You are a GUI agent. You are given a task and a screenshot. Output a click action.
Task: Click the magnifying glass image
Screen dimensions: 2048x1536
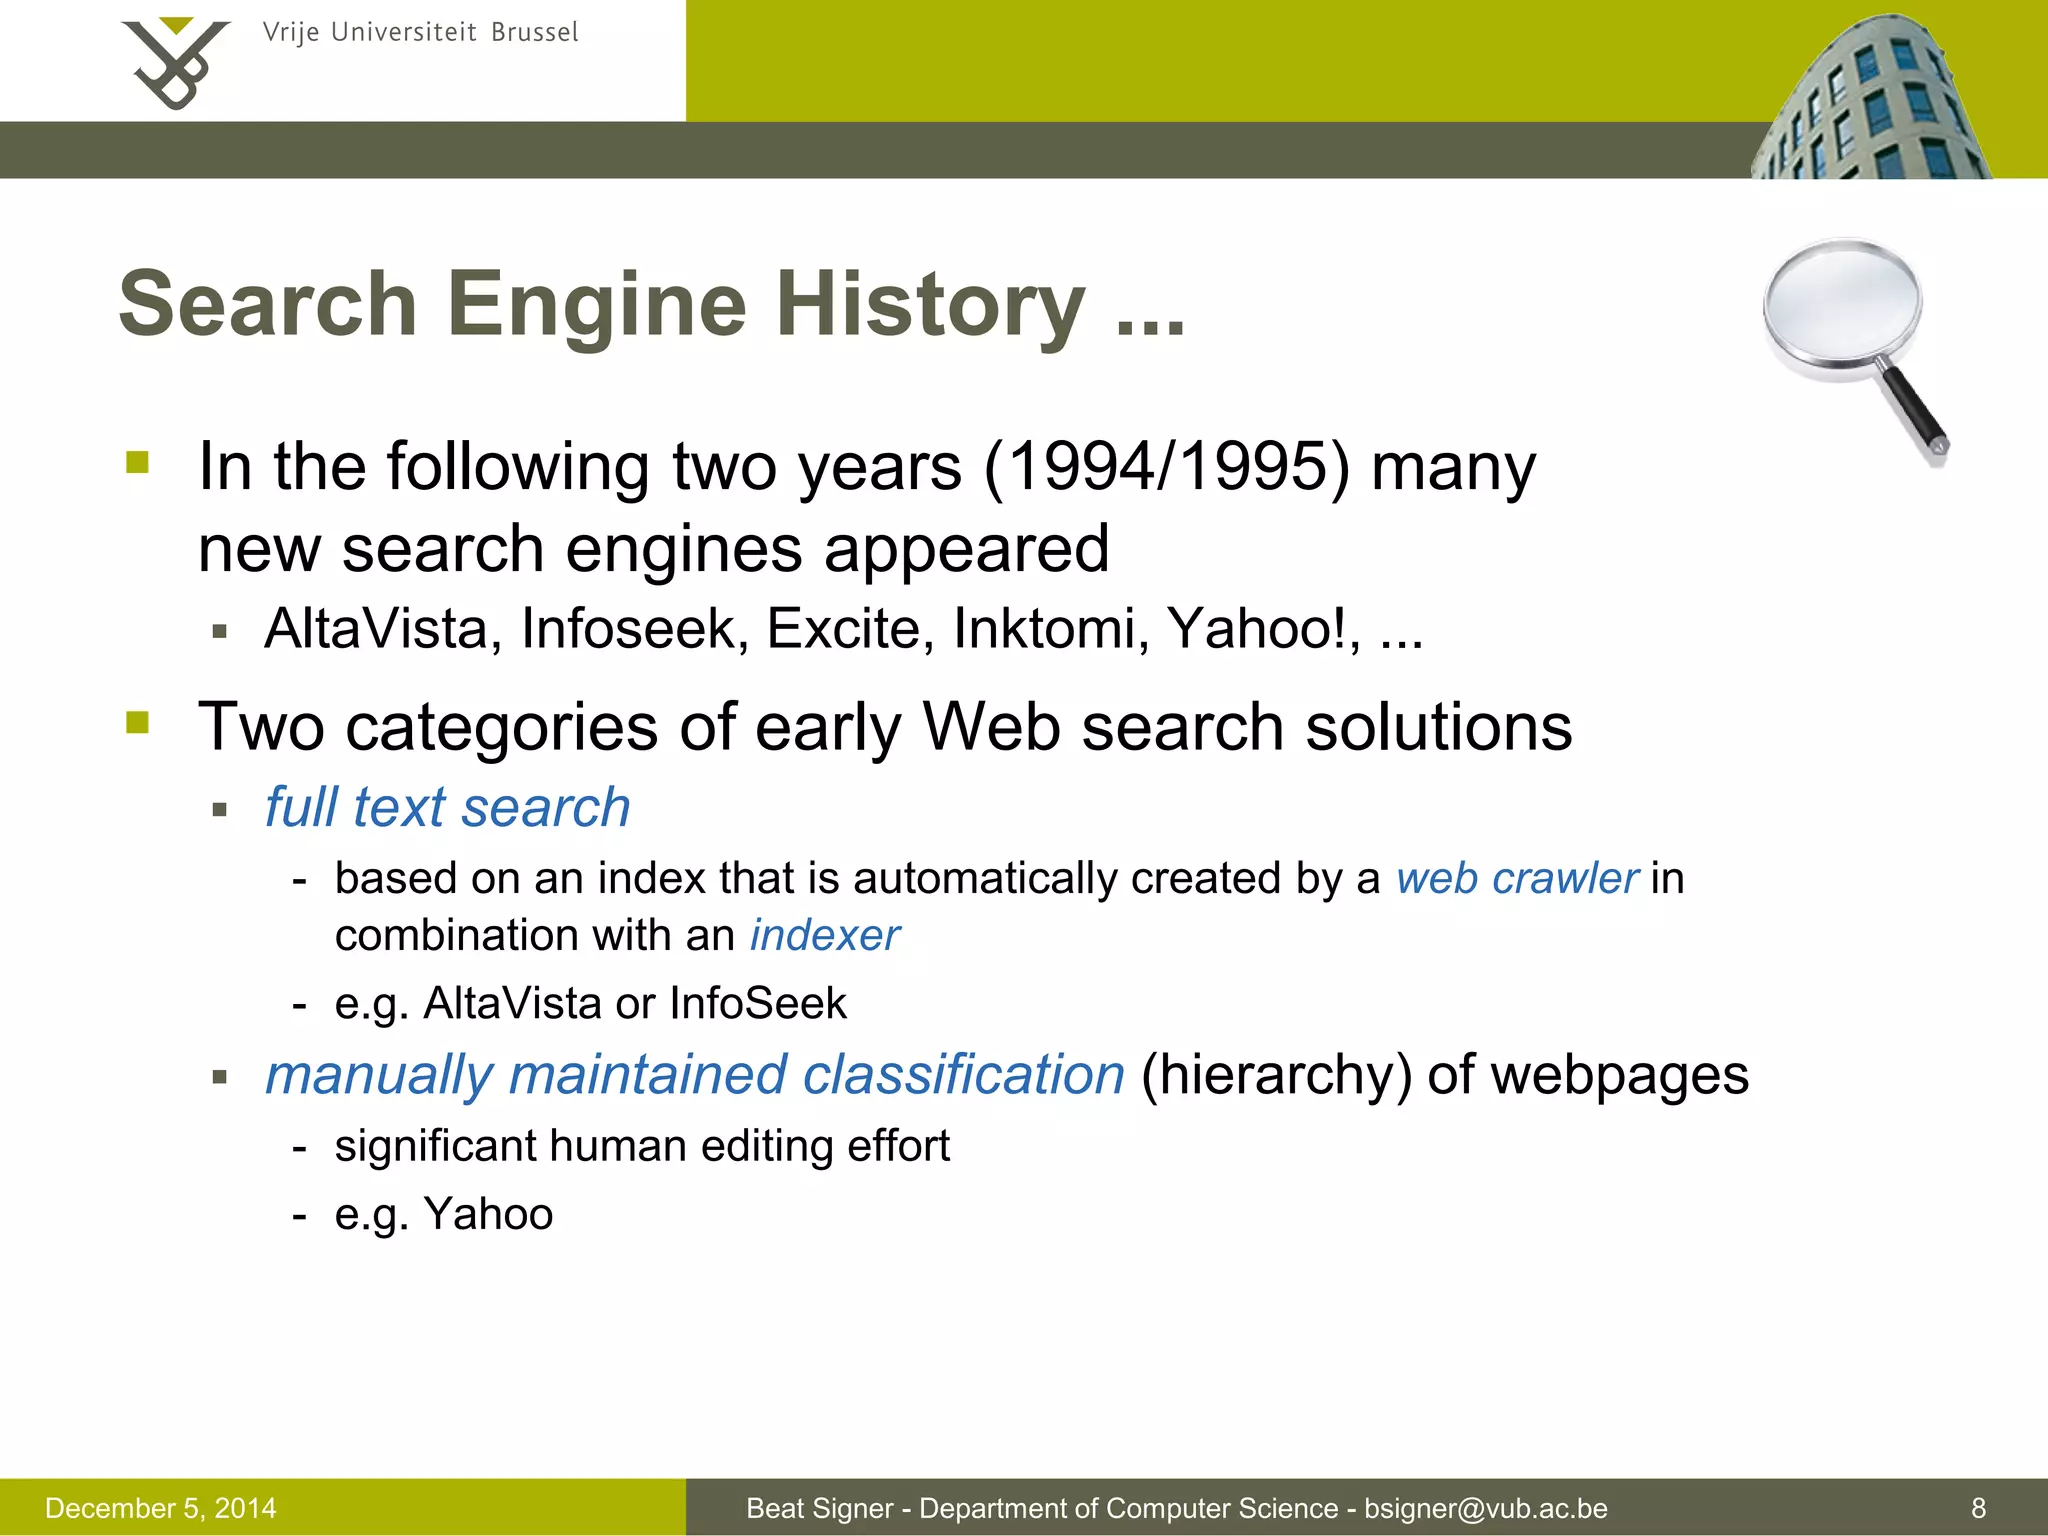click(1856, 350)
